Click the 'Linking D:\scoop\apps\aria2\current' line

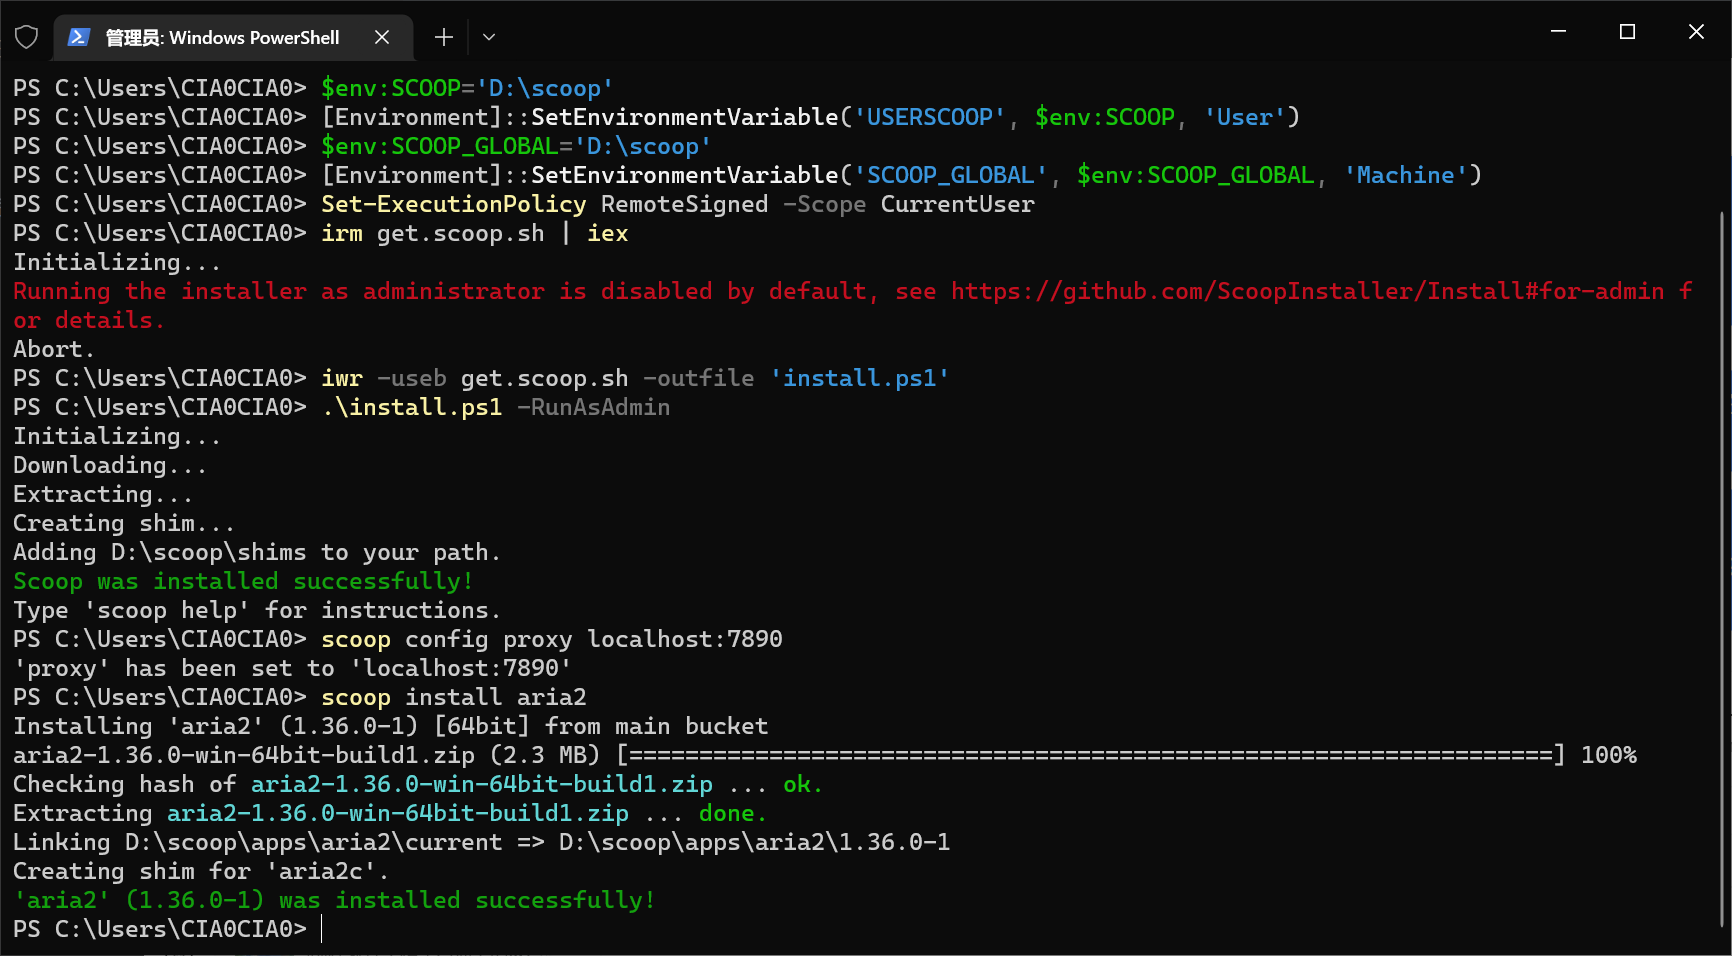tap(482, 842)
